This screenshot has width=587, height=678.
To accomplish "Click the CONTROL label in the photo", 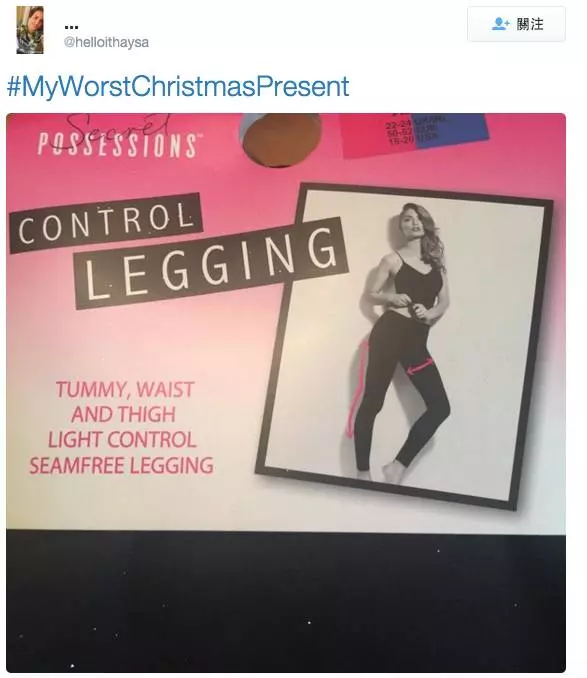I will 105,223.
